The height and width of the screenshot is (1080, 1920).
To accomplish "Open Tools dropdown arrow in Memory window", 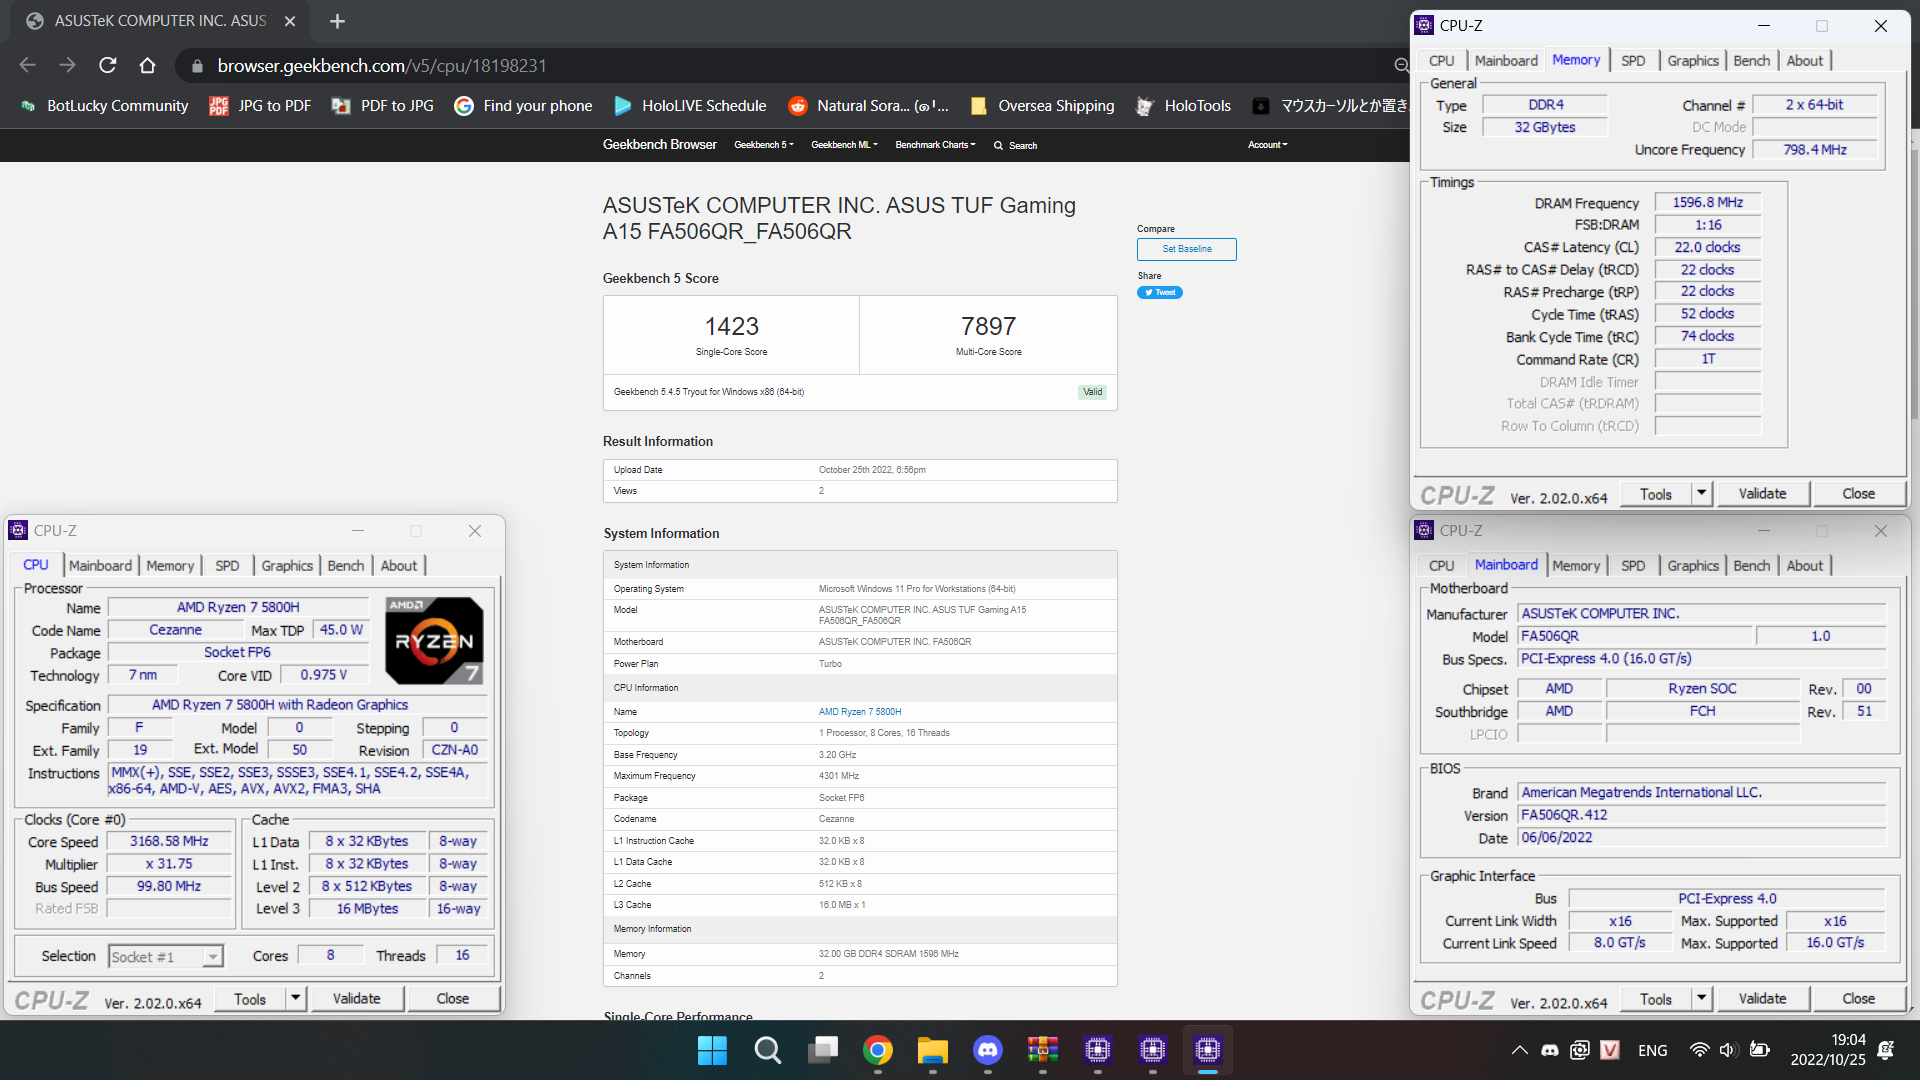I will [x=1701, y=493].
